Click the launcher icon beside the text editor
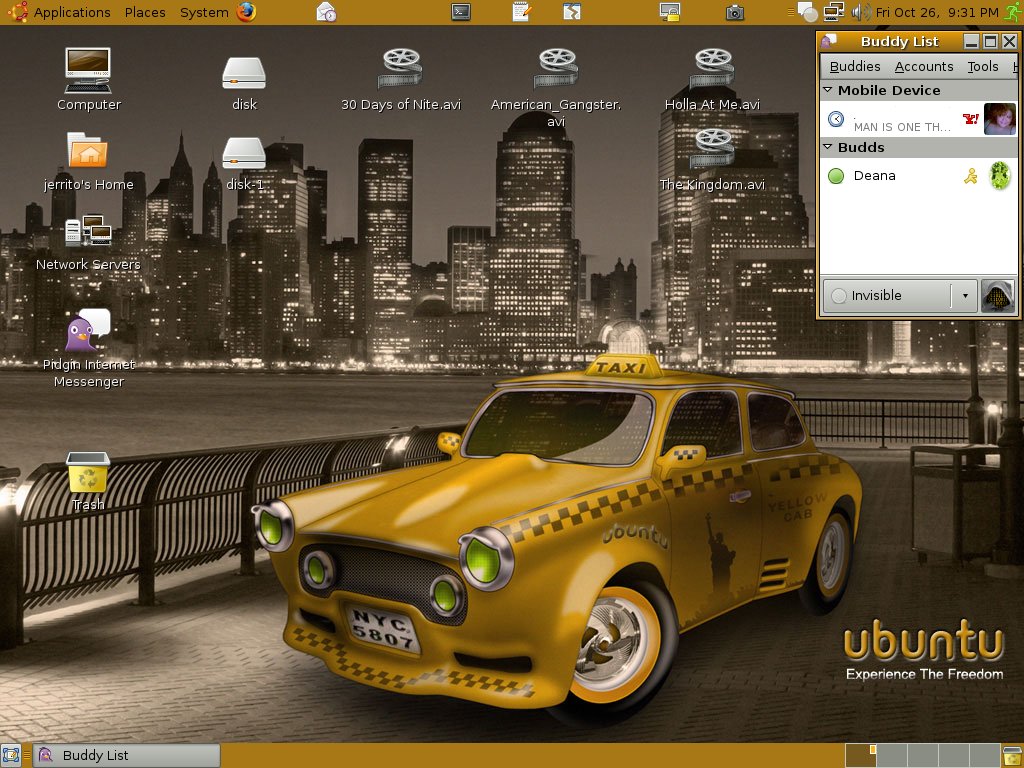Viewport: 1024px width, 768px height. [572, 12]
